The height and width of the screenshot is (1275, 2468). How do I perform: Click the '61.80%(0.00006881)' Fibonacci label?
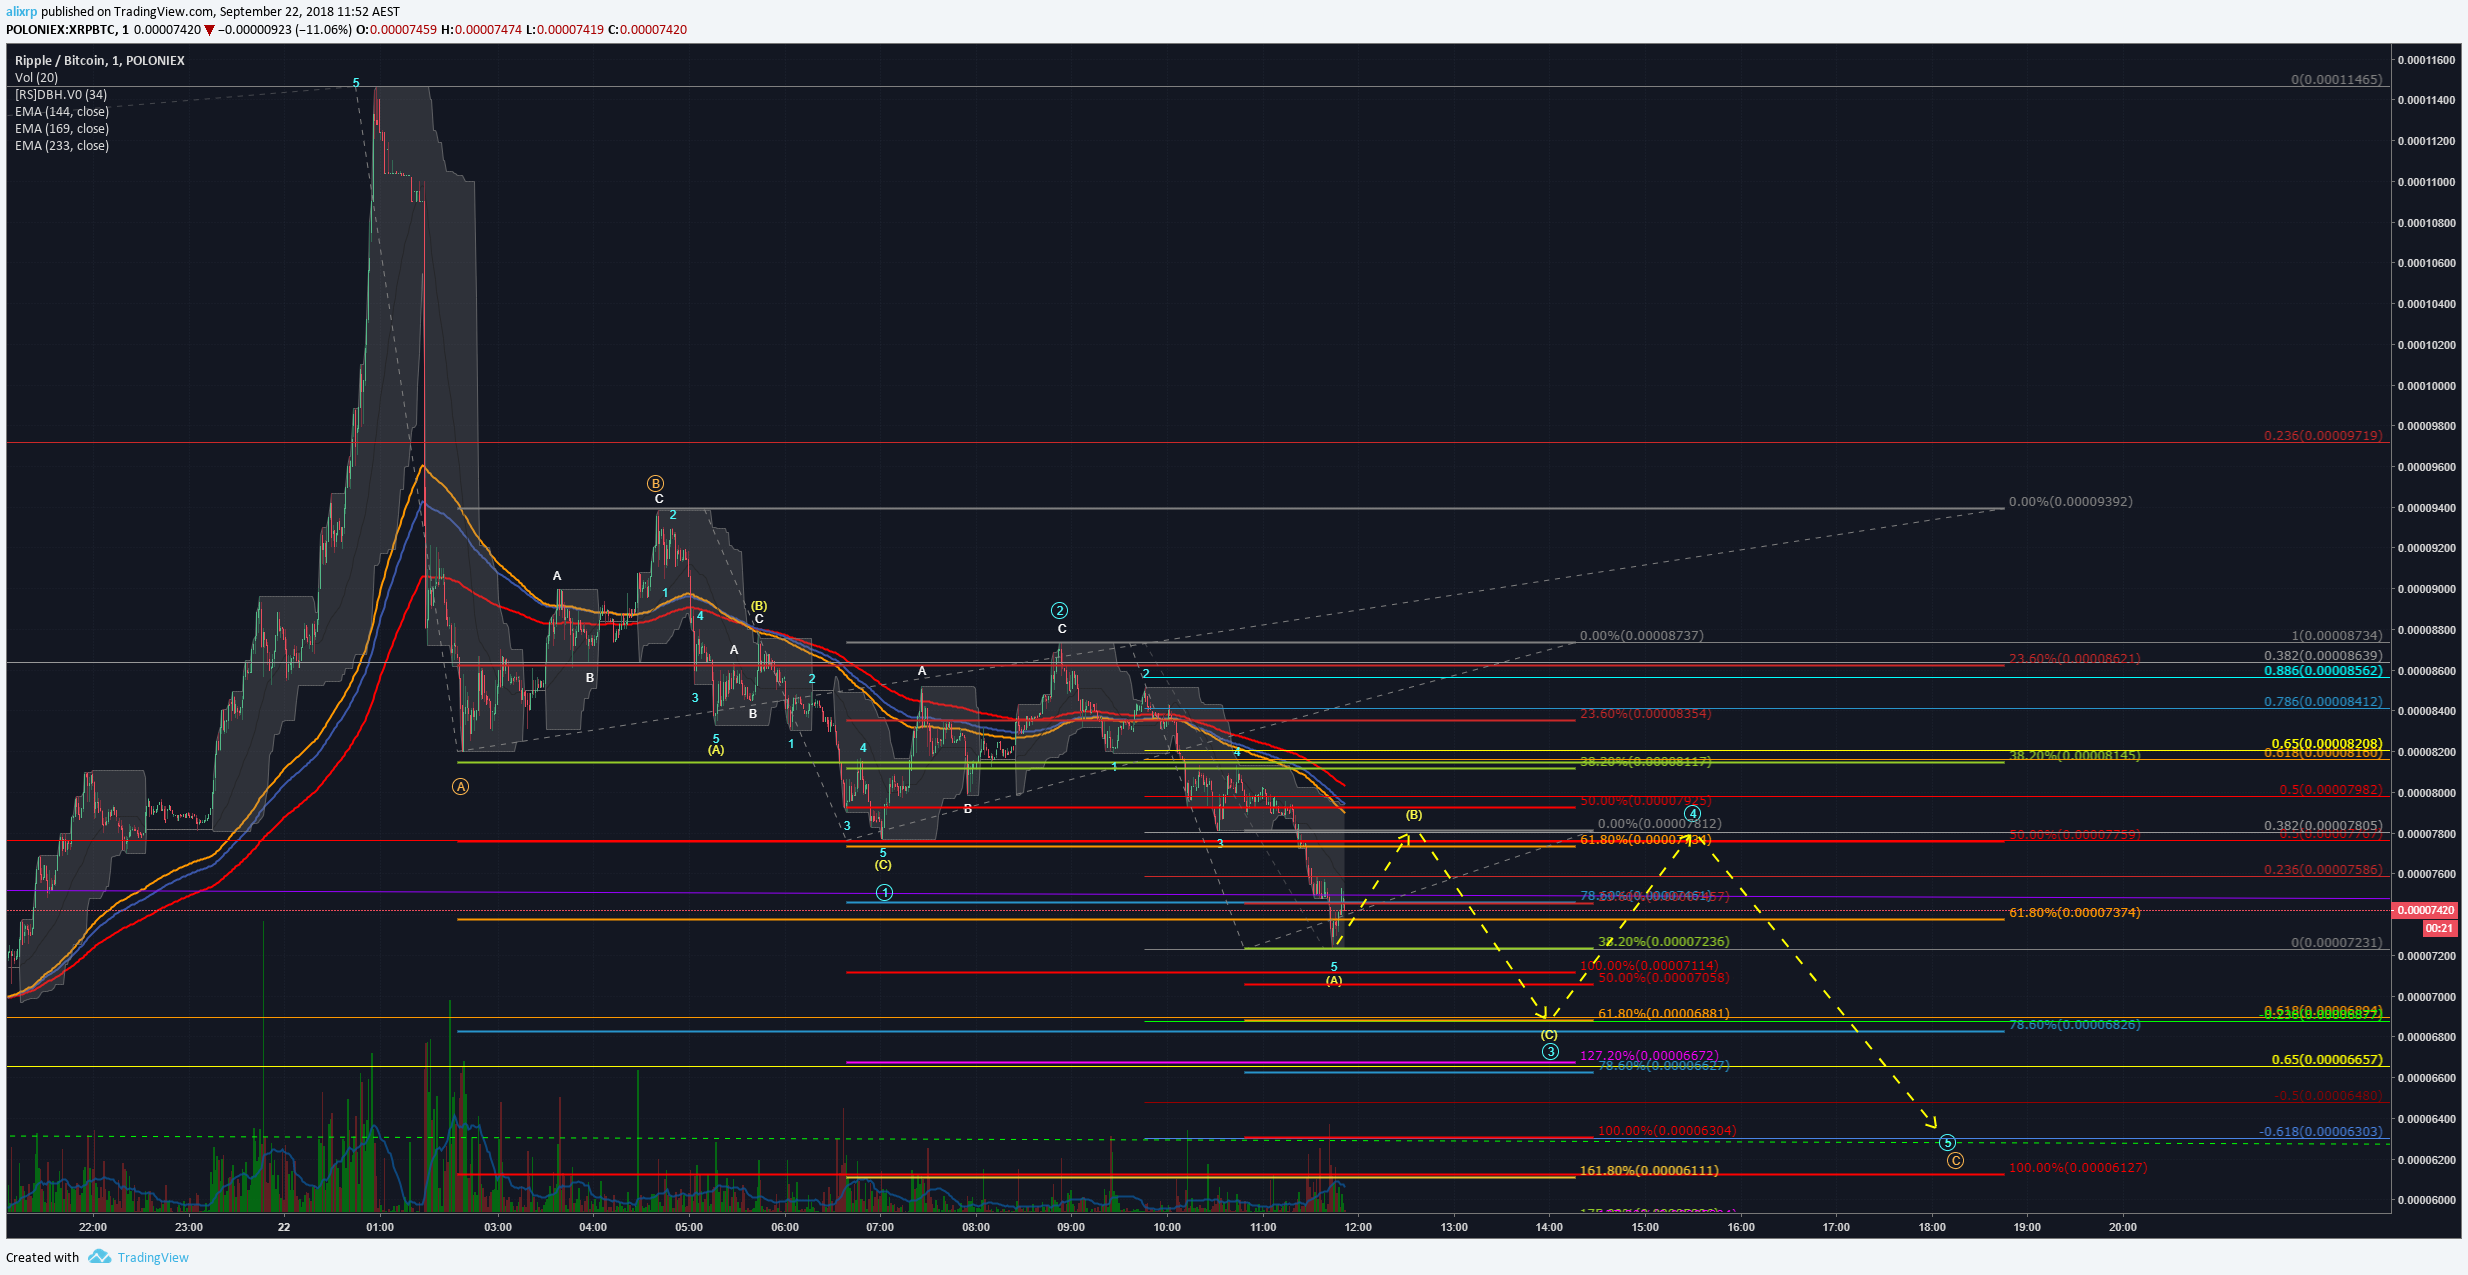click(x=1664, y=1014)
